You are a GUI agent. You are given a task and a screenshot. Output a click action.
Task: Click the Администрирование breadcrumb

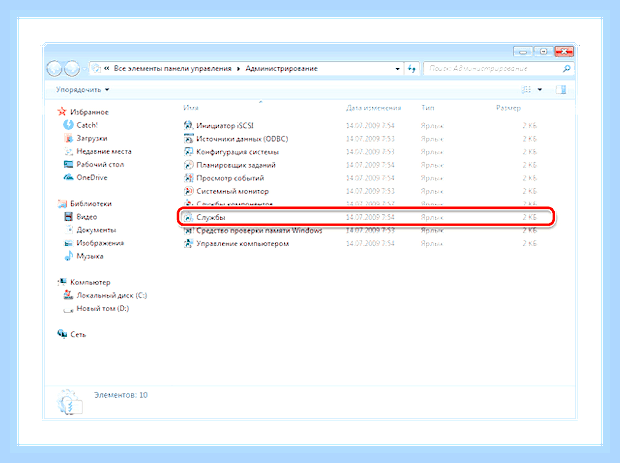tap(281, 68)
